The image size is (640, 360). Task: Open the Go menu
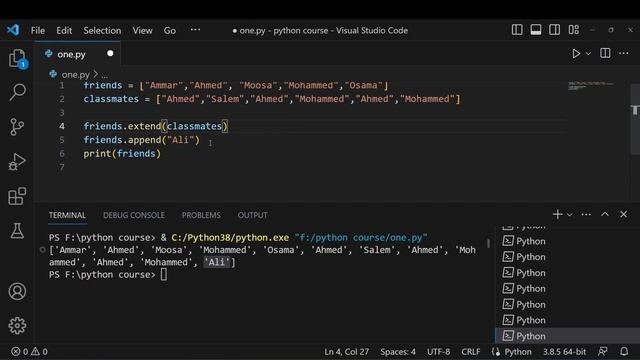pyautogui.click(x=170, y=31)
